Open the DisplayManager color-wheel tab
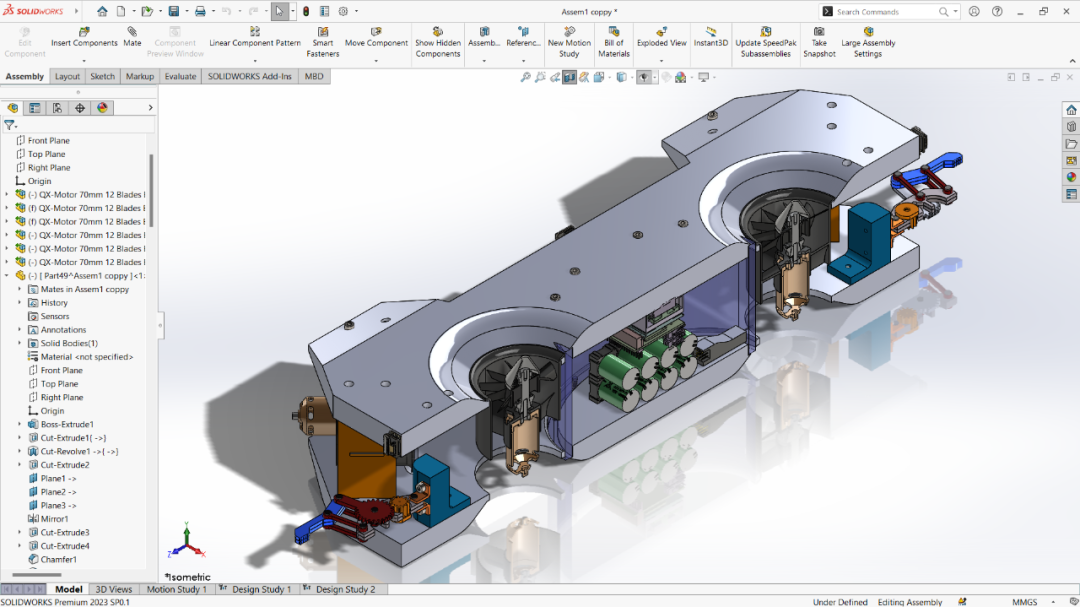This screenshot has width=1080, height=607. click(x=102, y=108)
